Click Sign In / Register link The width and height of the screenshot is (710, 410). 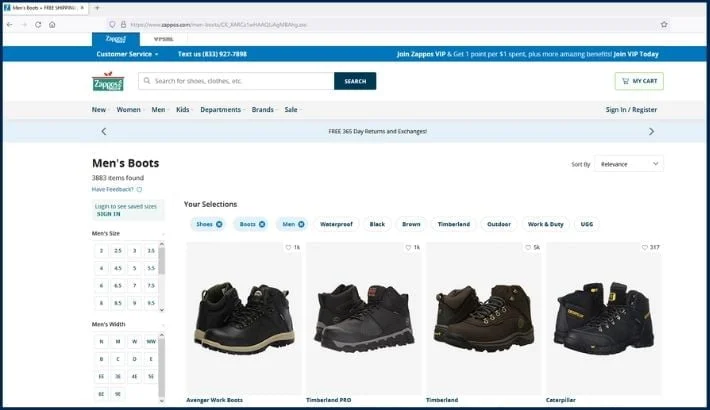point(631,110)
